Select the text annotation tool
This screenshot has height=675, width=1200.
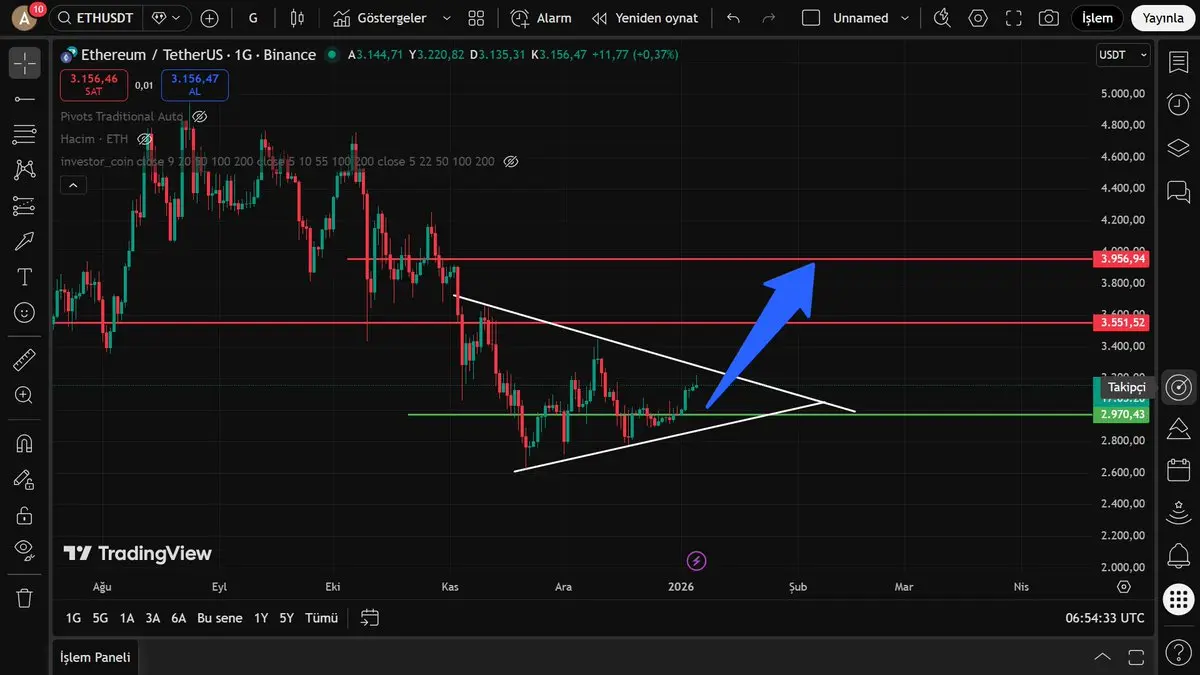click(x=24, y=277)
